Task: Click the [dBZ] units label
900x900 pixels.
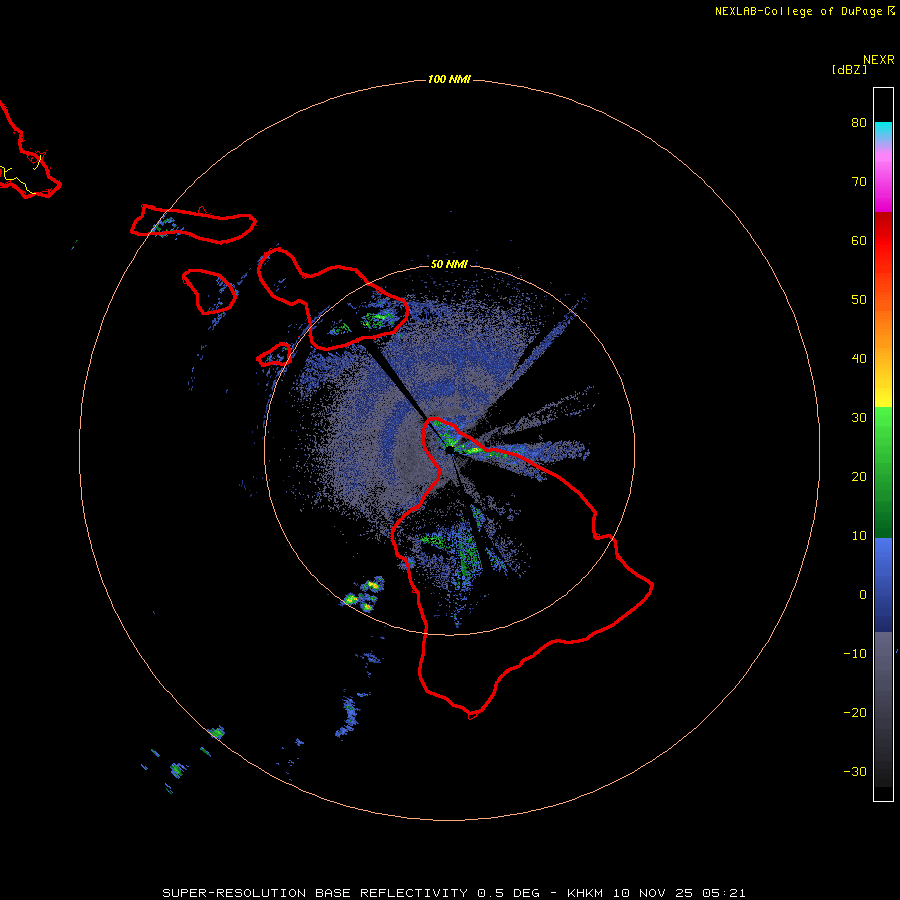Action: coord(849,70)
